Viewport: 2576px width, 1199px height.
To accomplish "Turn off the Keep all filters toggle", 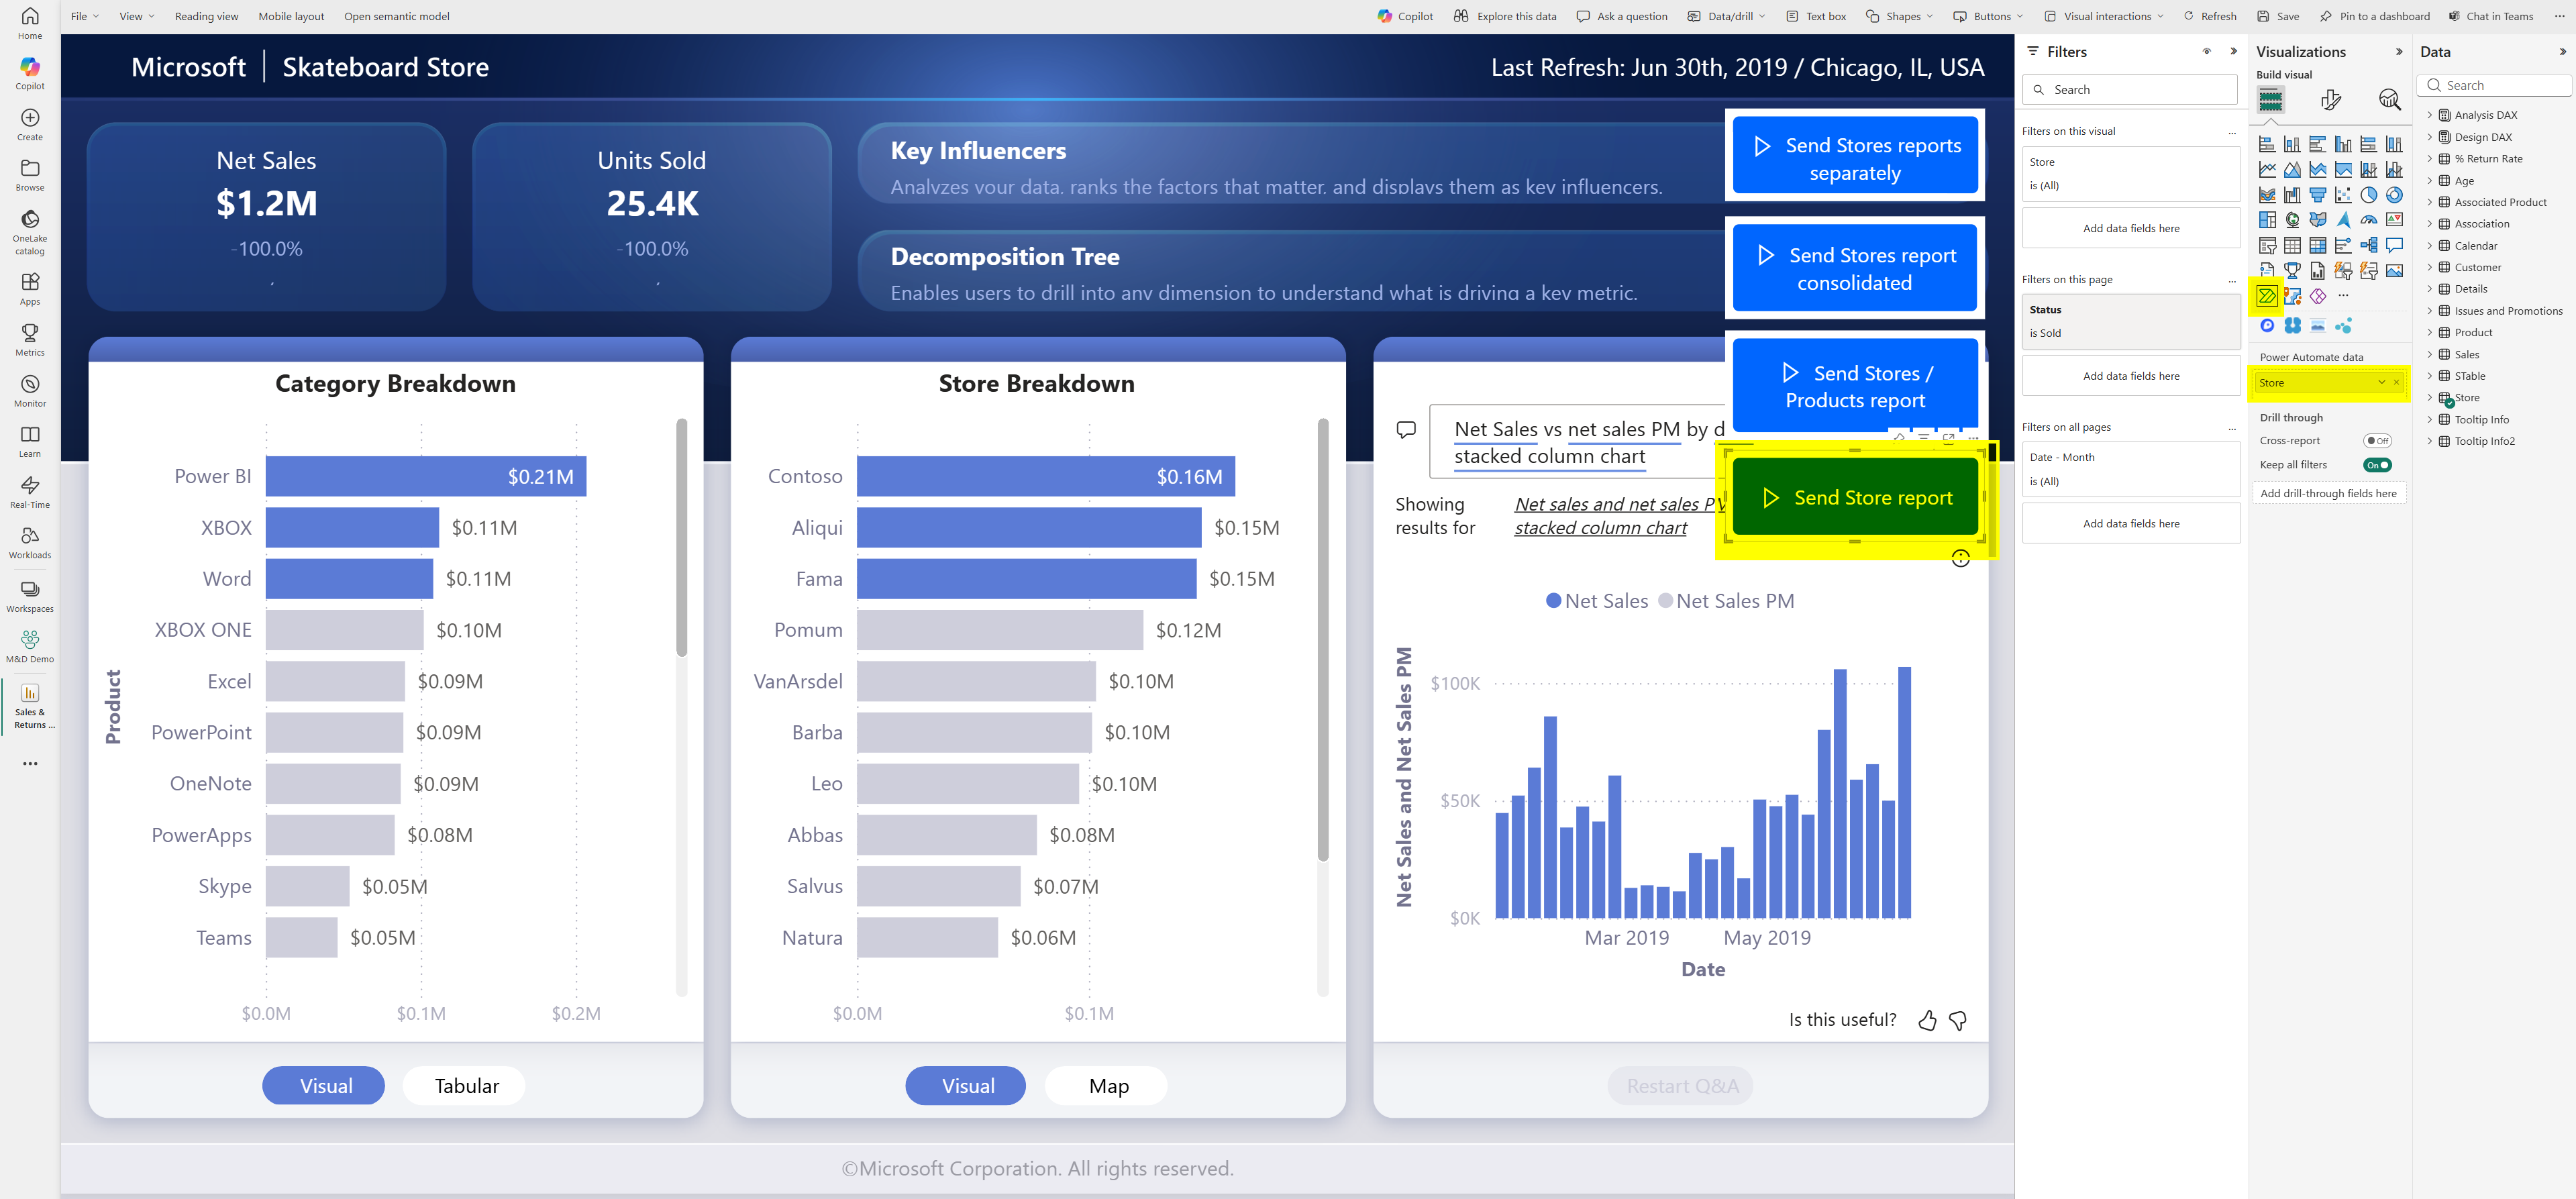I will 2377,465.
